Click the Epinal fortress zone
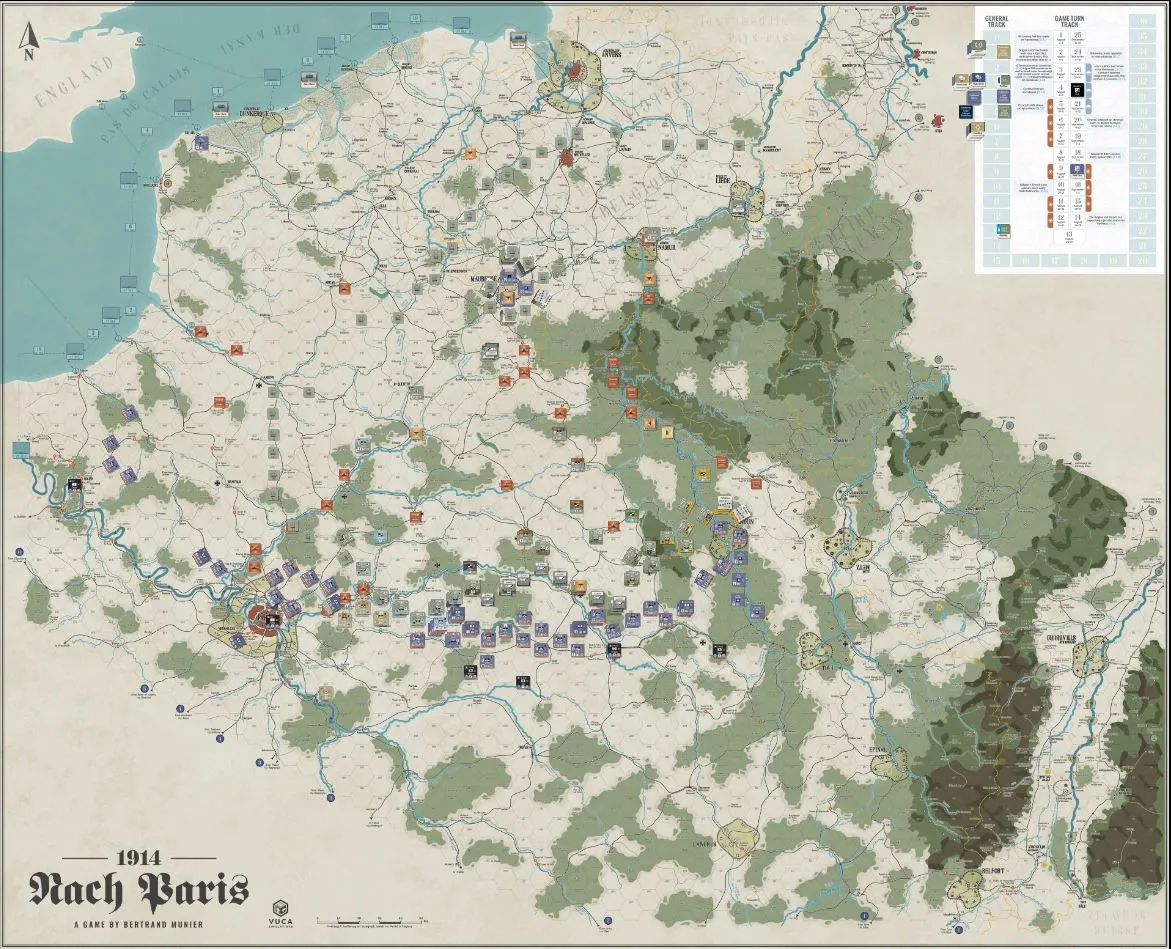The width and height of the screenshot is (1171, 949). (889, 765)
